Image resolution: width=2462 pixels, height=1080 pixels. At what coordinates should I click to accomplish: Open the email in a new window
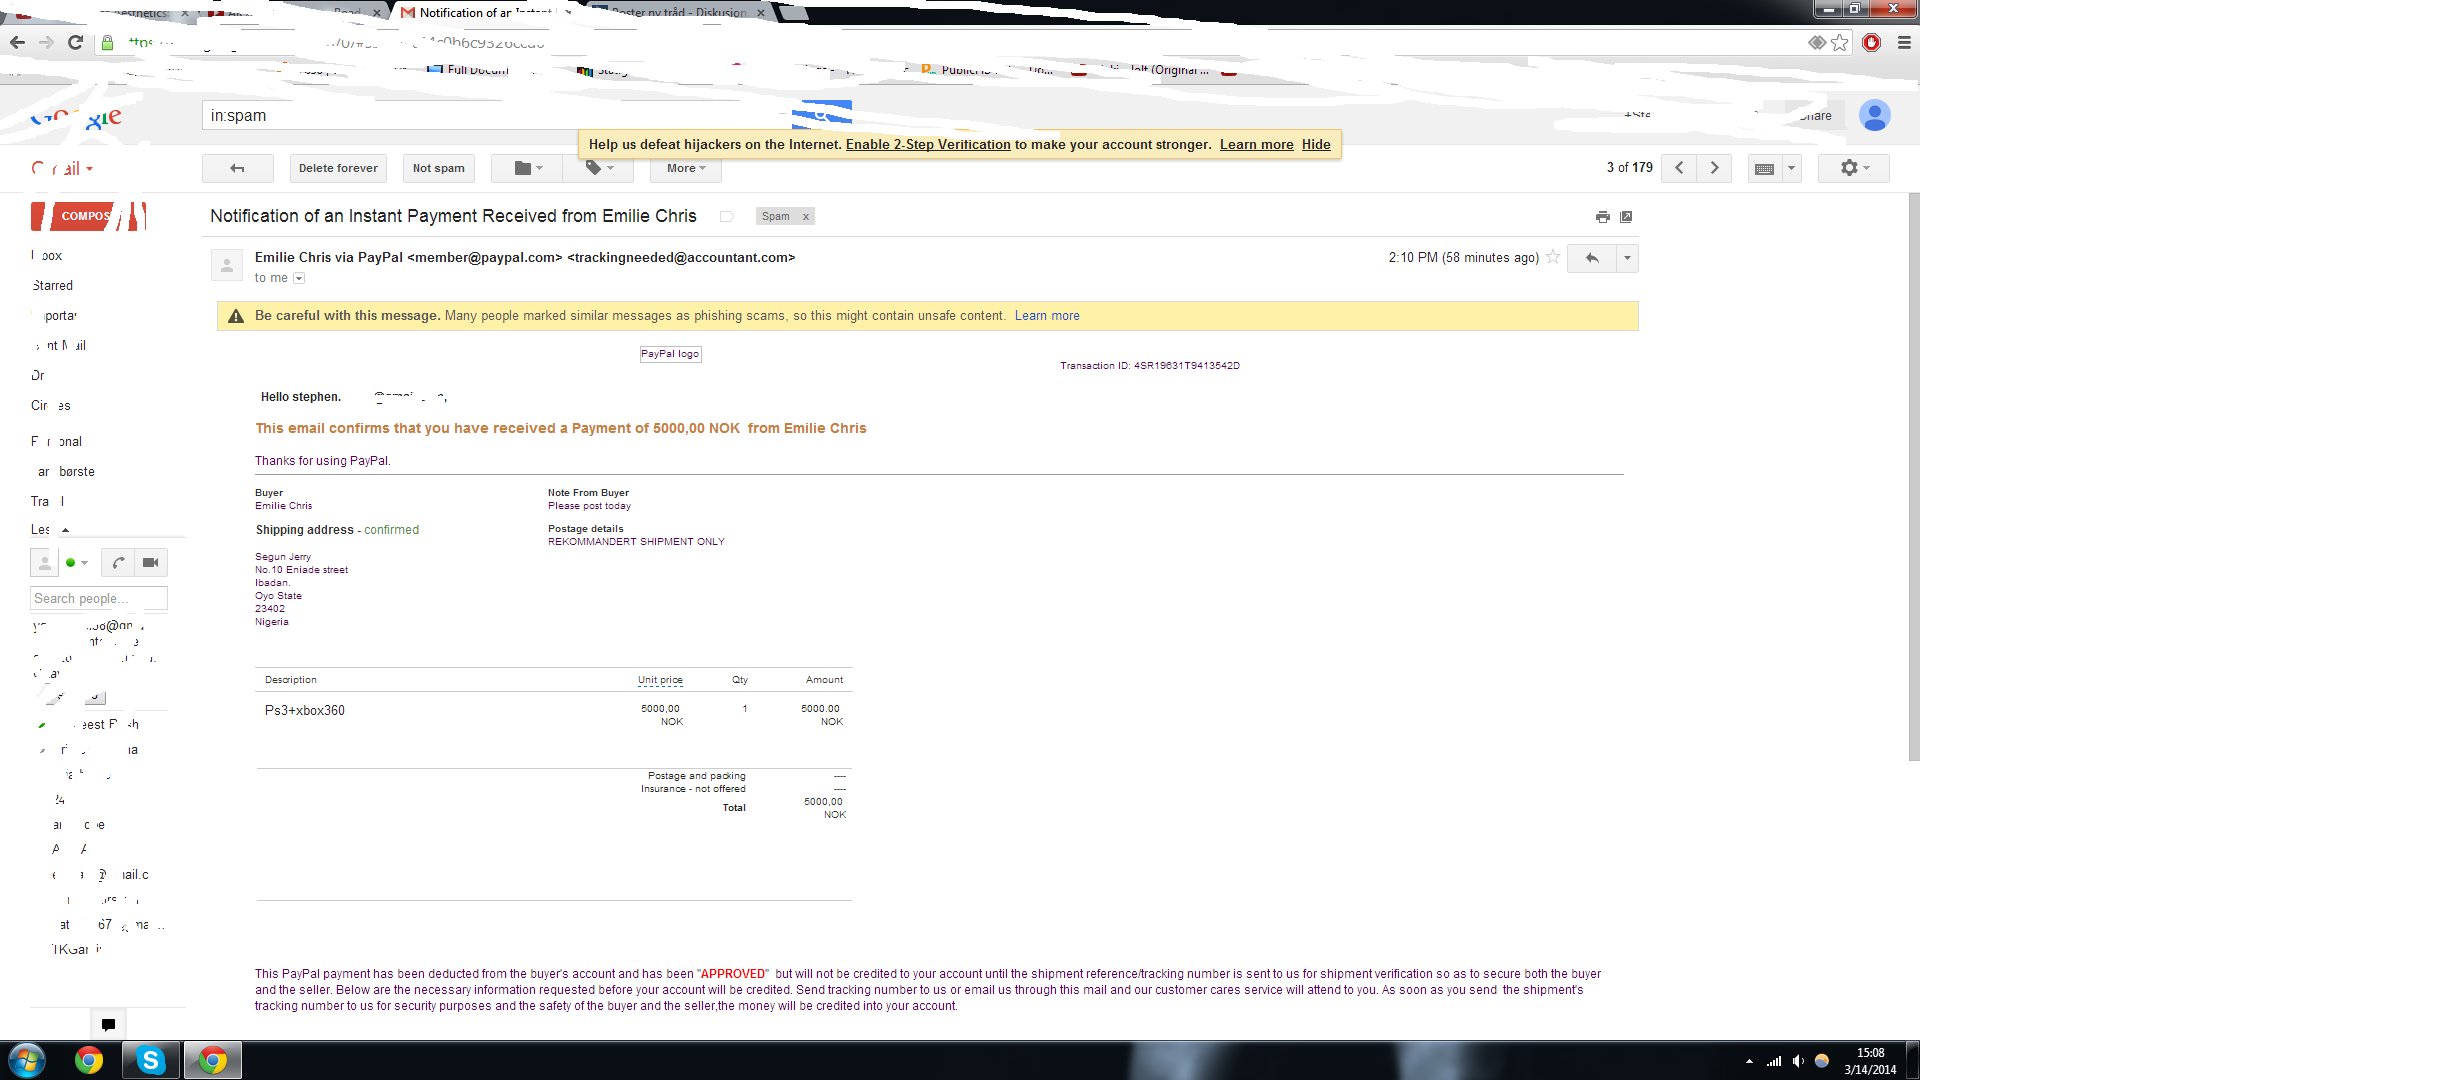tap(1626, 217)
